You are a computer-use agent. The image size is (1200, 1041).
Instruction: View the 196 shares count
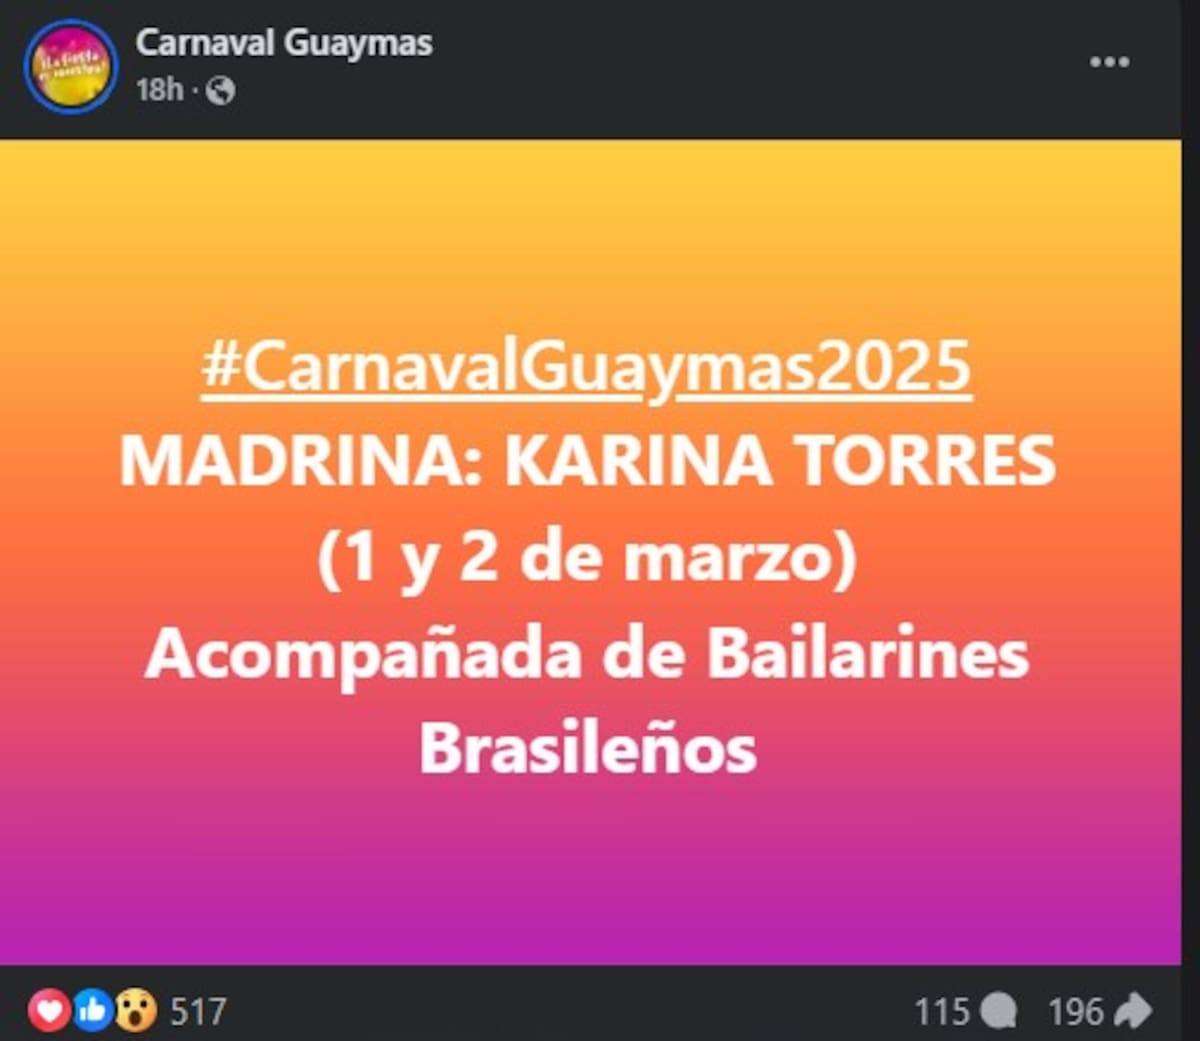click(x=1076, y=1011)
